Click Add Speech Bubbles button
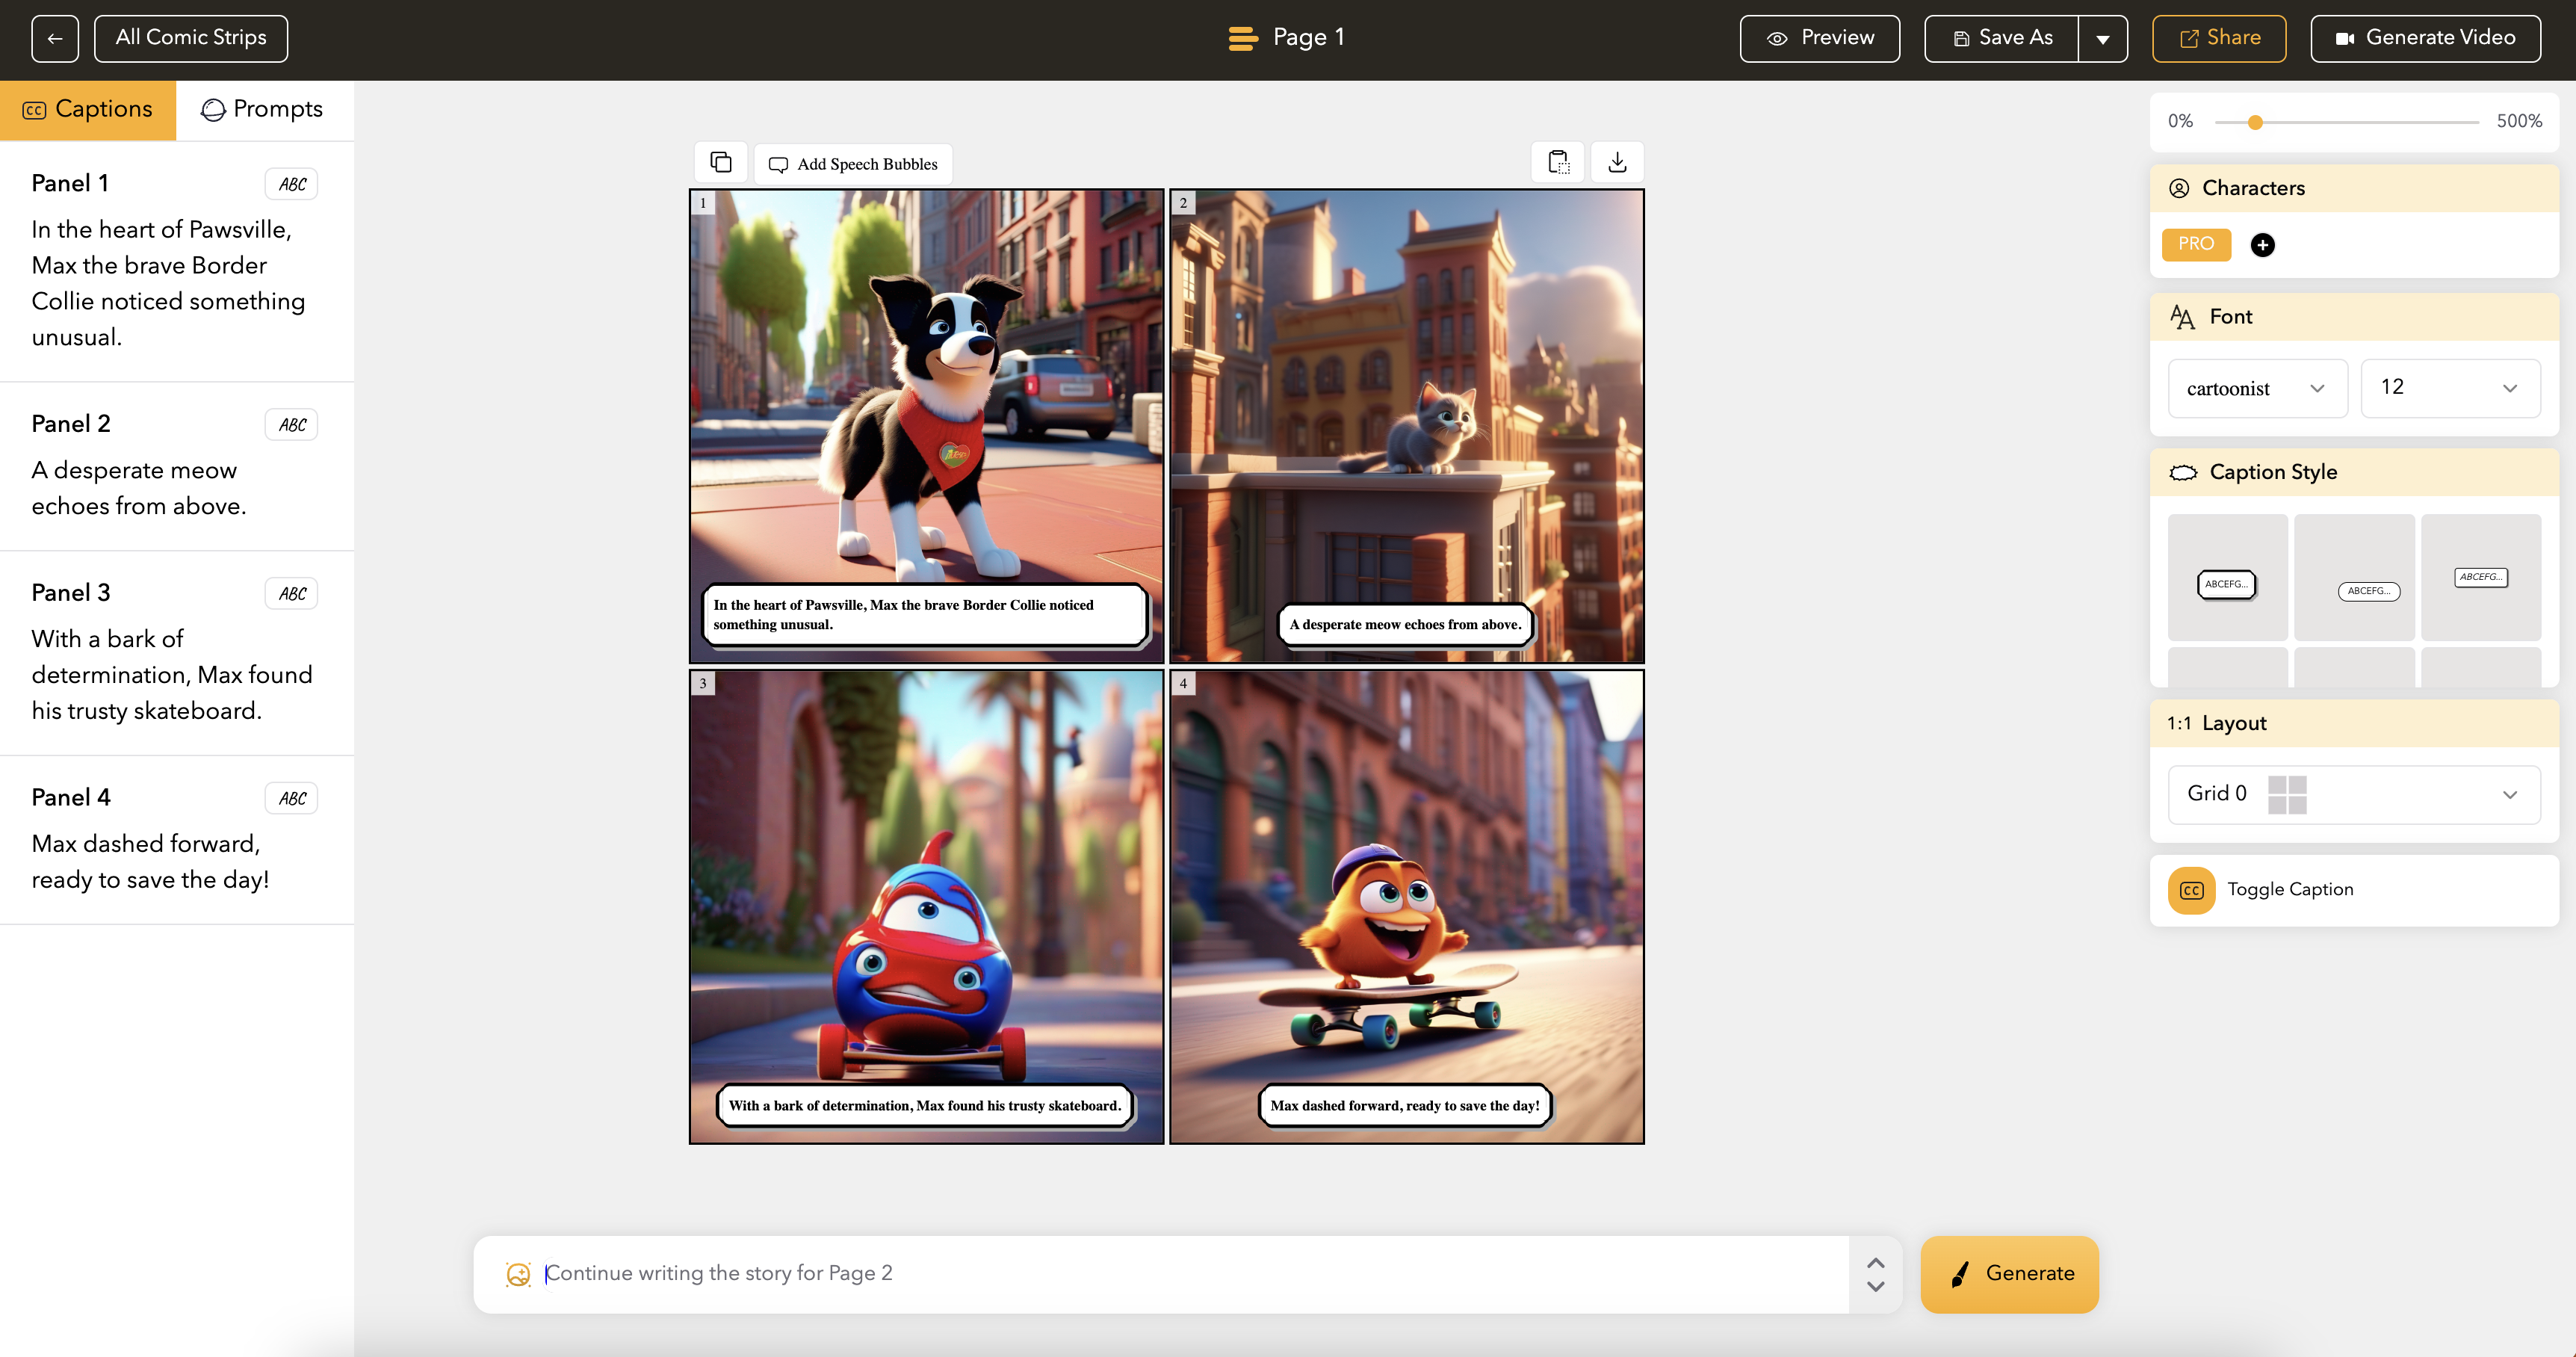The image size is (2576, 1357). pyautogui.click(x=853, y=164)
